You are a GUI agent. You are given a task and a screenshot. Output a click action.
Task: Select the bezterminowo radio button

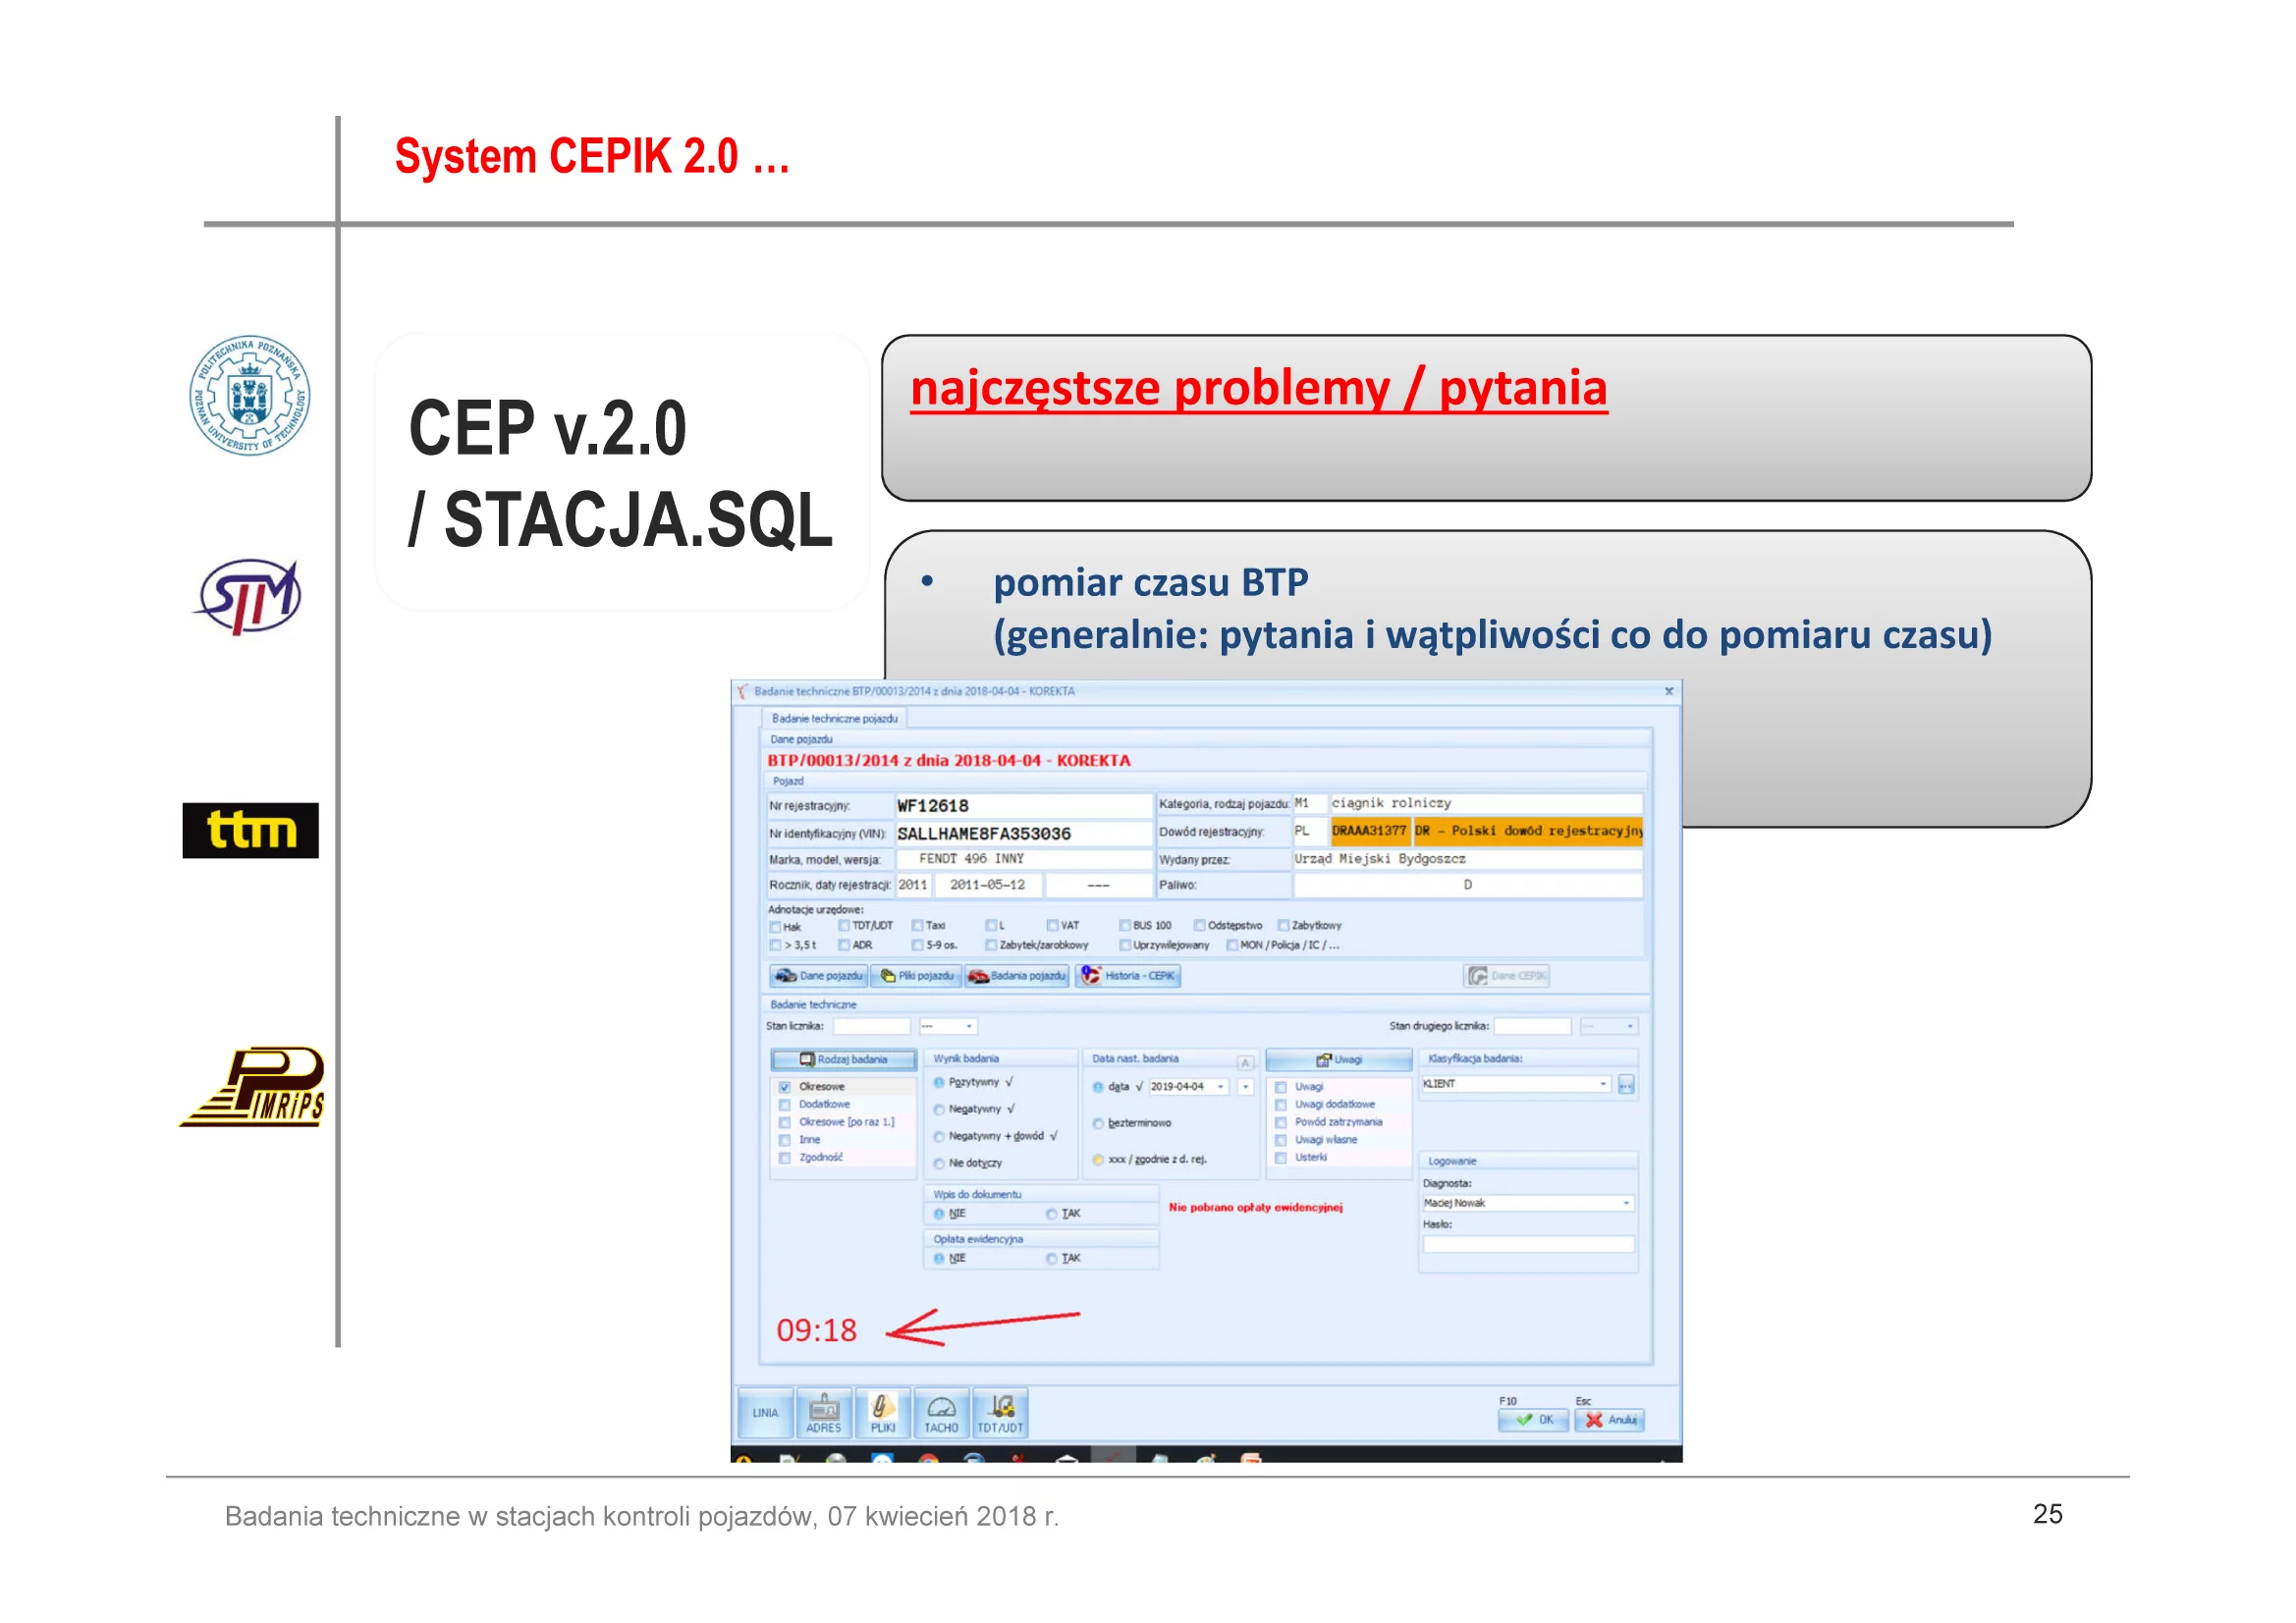pos(1098,1123)
